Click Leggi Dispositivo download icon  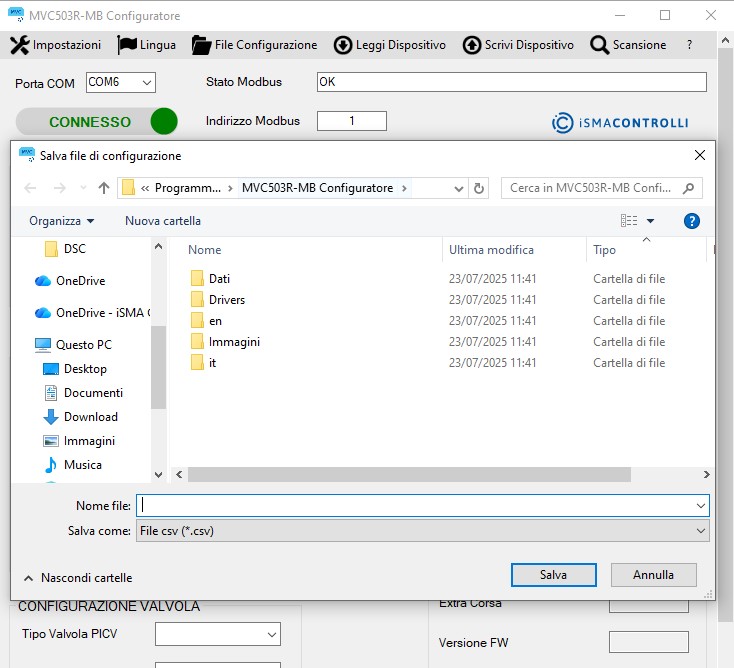coord(343,45)
